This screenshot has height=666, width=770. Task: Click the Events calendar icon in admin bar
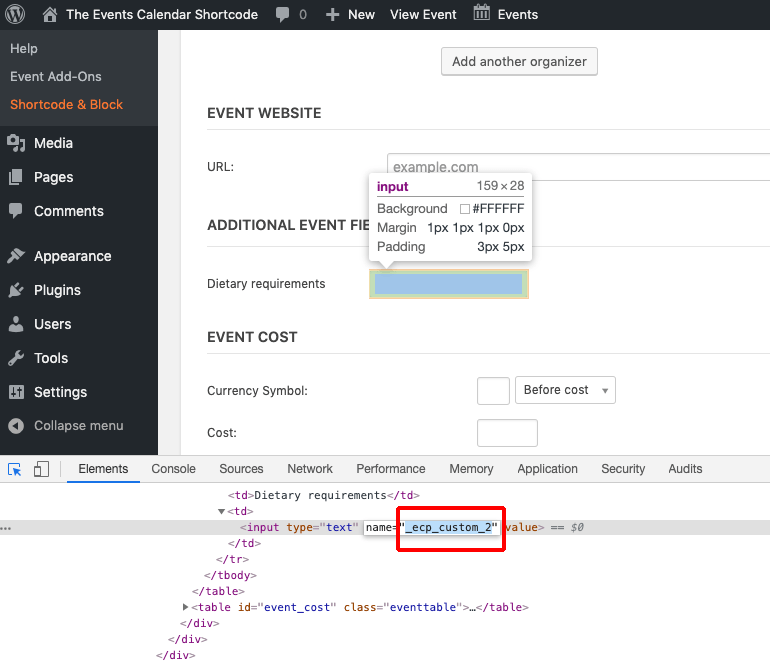(482, 14)
